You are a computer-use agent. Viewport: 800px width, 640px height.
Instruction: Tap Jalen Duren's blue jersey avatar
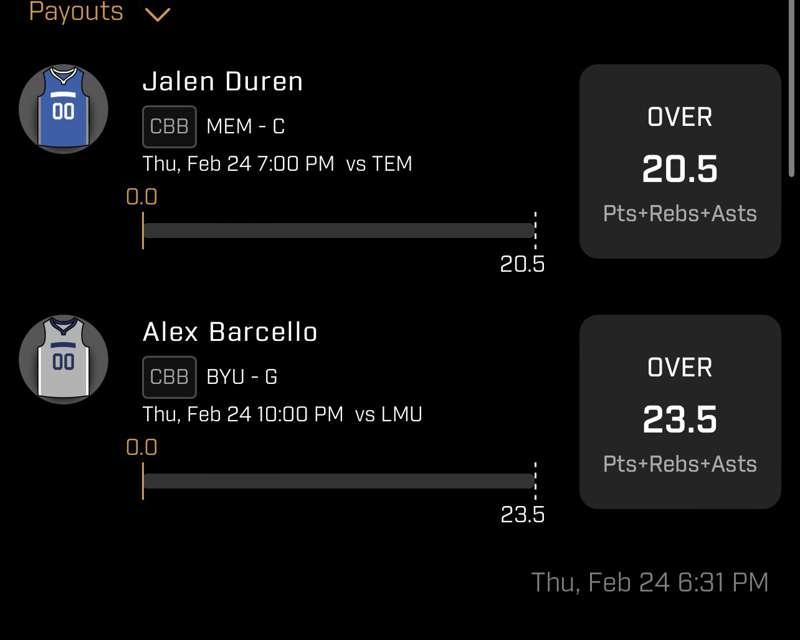(x=63, y=109)
